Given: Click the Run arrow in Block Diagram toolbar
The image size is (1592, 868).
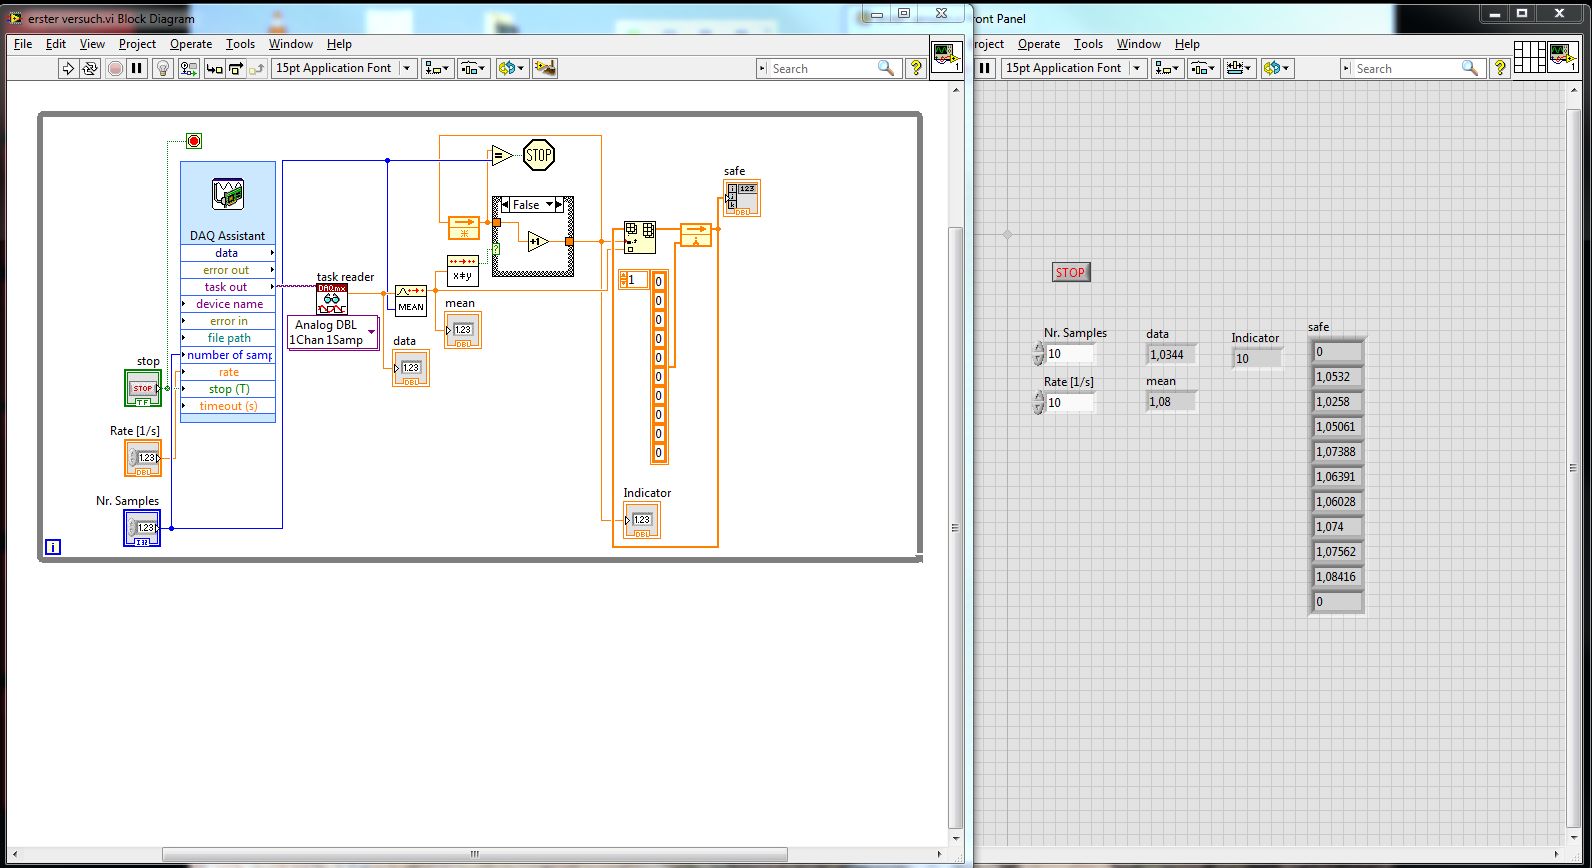Looking at the screenshot, I should pyautogui.click(x=68, y=68).
